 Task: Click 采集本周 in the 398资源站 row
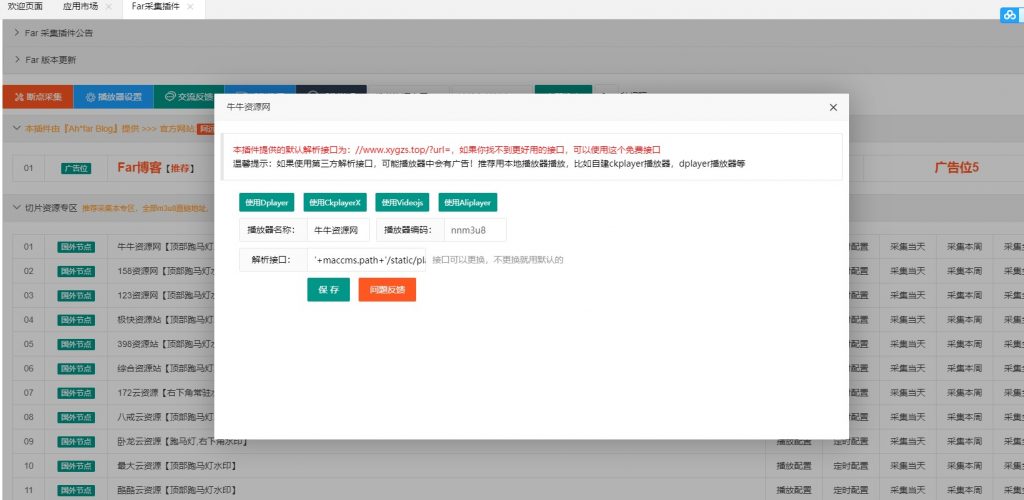965,344
